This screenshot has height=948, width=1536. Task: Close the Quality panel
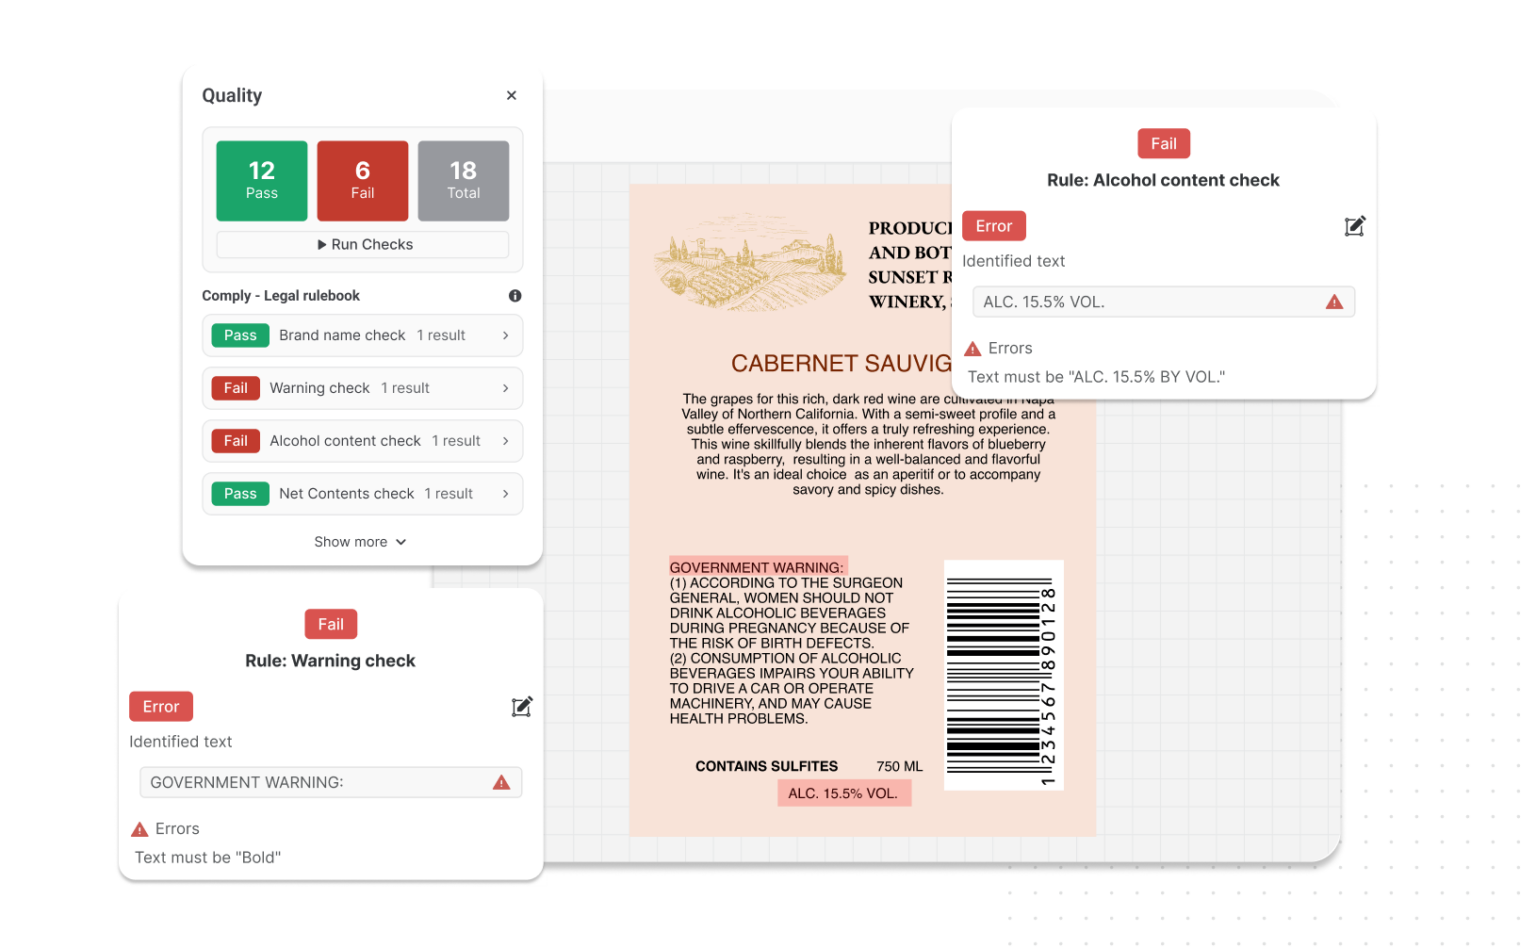(511, 95)
